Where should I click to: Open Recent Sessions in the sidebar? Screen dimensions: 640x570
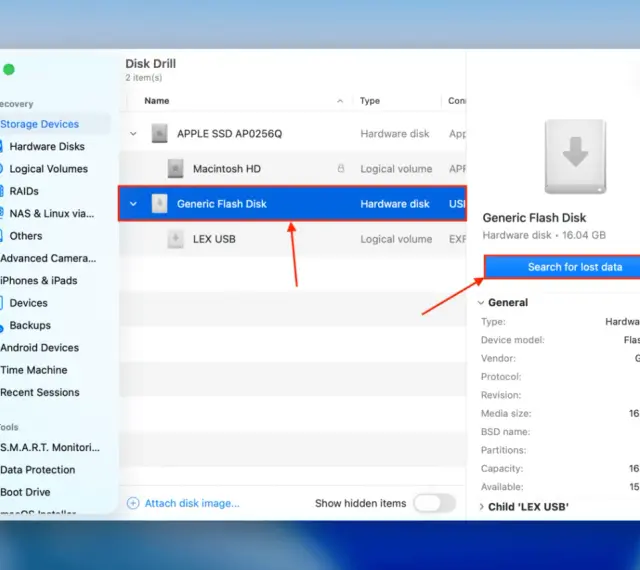[x=40, y=392]
